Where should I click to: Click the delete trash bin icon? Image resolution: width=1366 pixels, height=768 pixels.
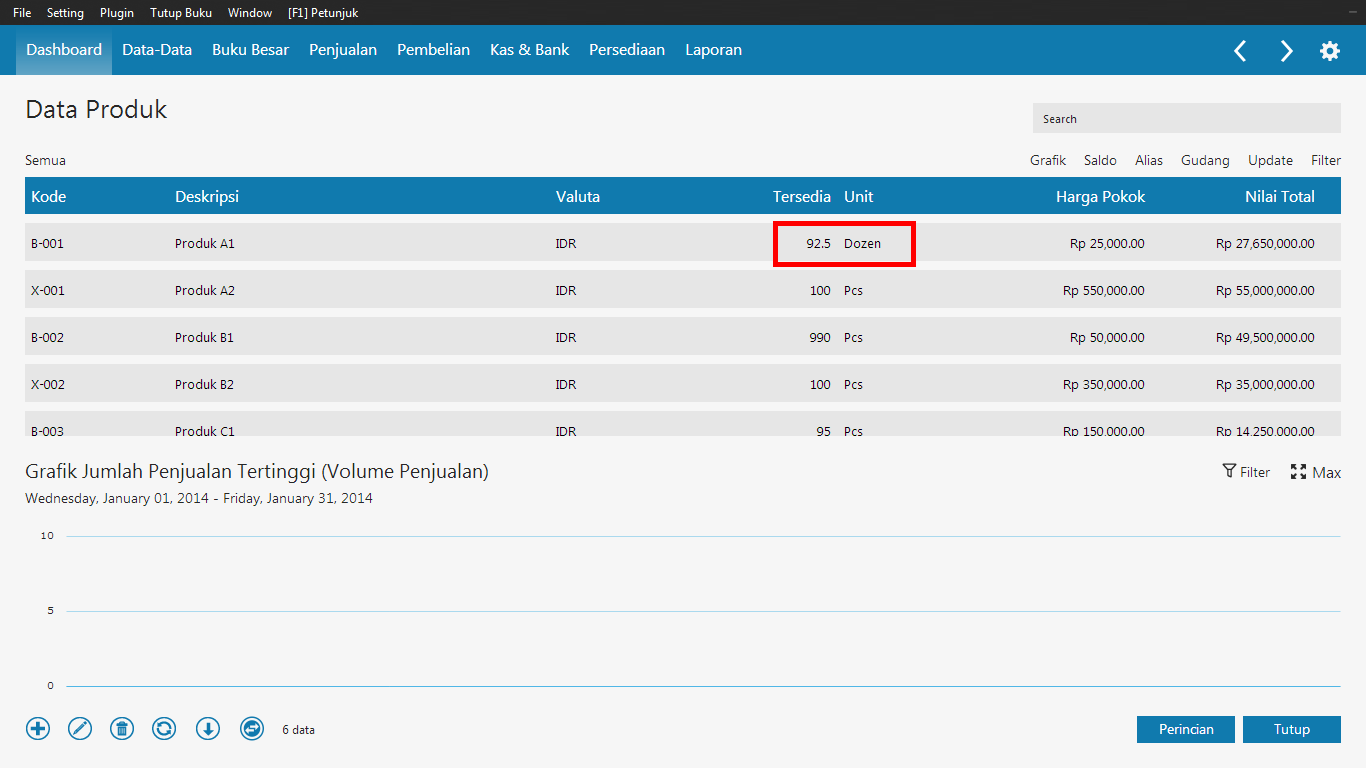click(x=122, y=729)
